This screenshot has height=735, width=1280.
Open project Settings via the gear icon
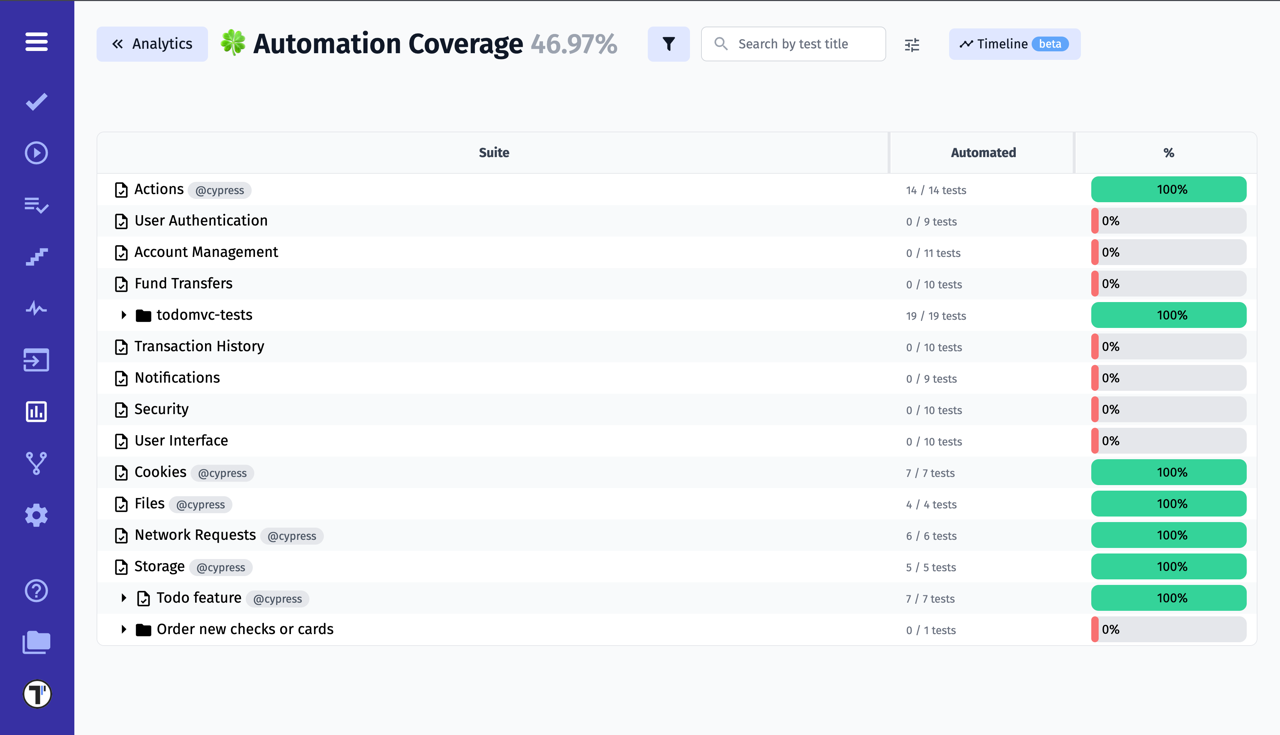coord(36,515)
